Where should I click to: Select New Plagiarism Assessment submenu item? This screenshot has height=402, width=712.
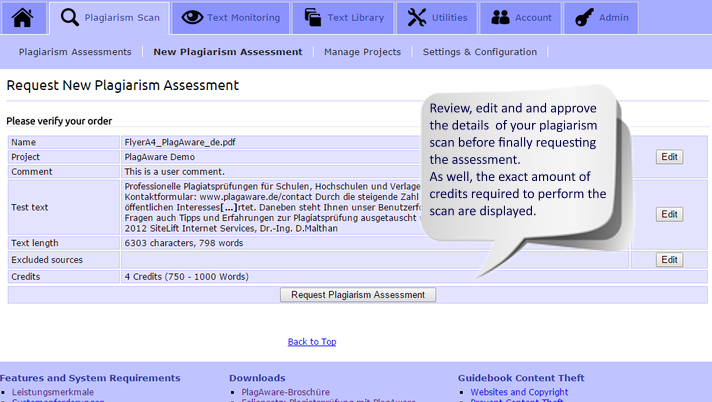tap(227, 52)
